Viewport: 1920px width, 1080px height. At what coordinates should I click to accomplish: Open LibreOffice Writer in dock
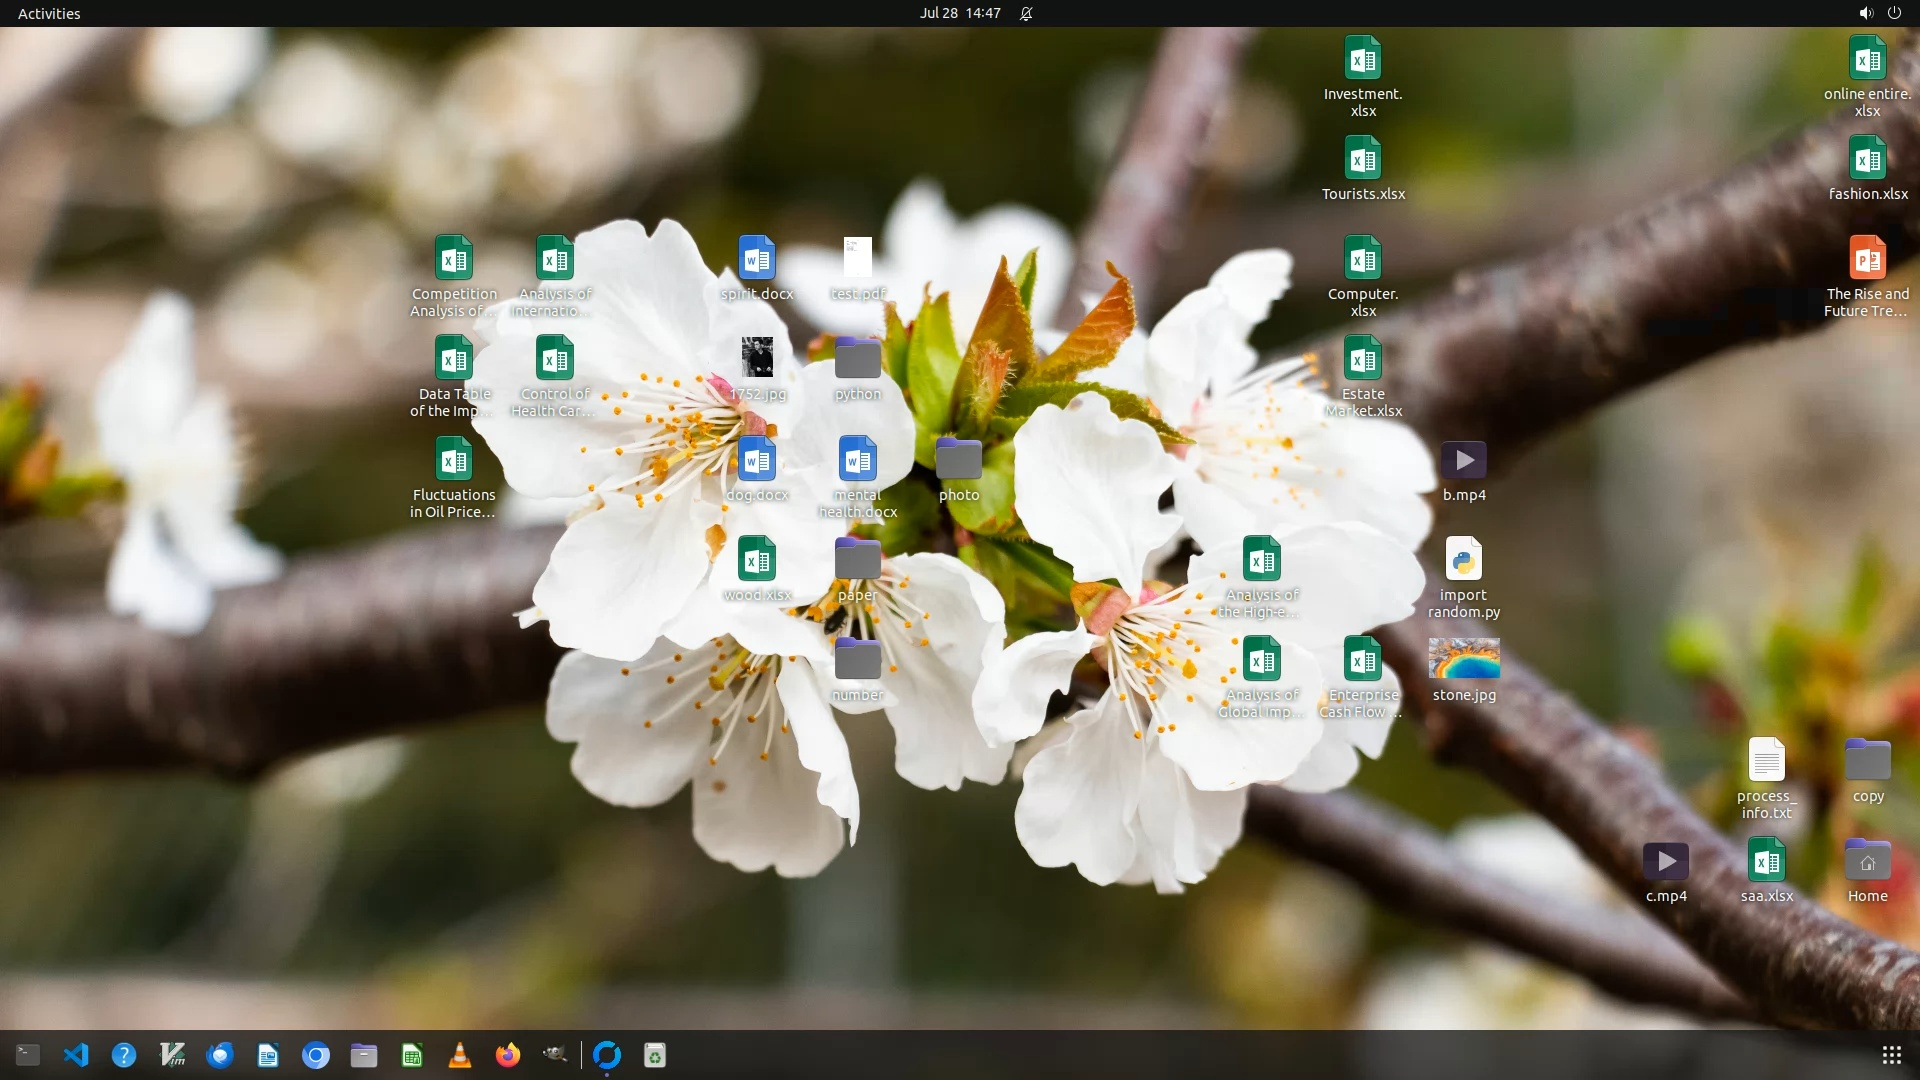268,1055
